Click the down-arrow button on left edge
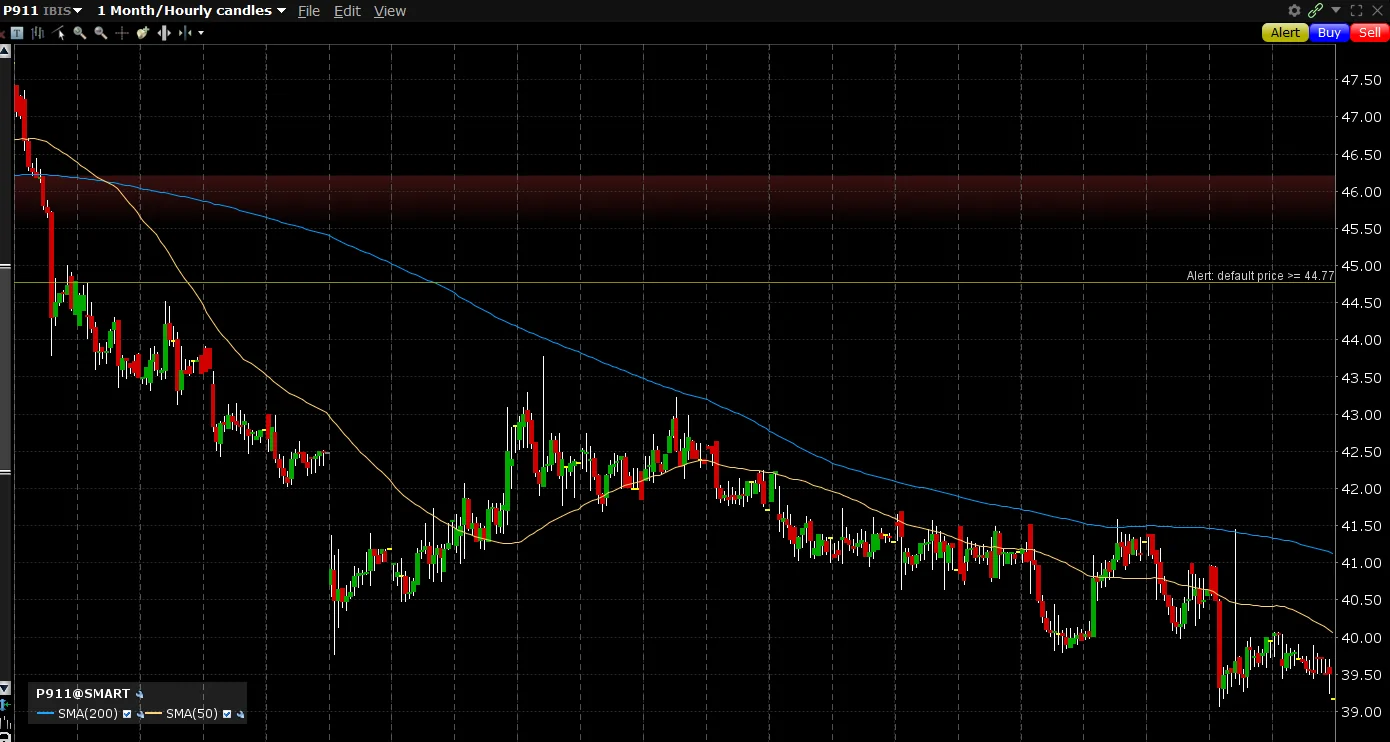The height and width of the screenshot is (742, 1390). pyautogui.click(x=5, y=688)
